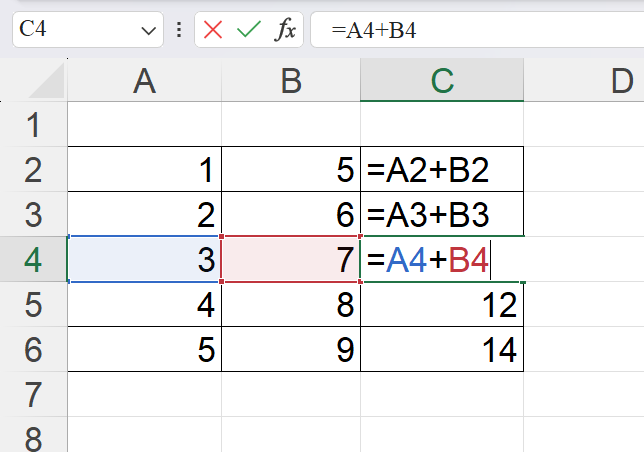This screenshot has width=644, height=452.
Task: Select row 7 header
Action: (x=33, y=393)
